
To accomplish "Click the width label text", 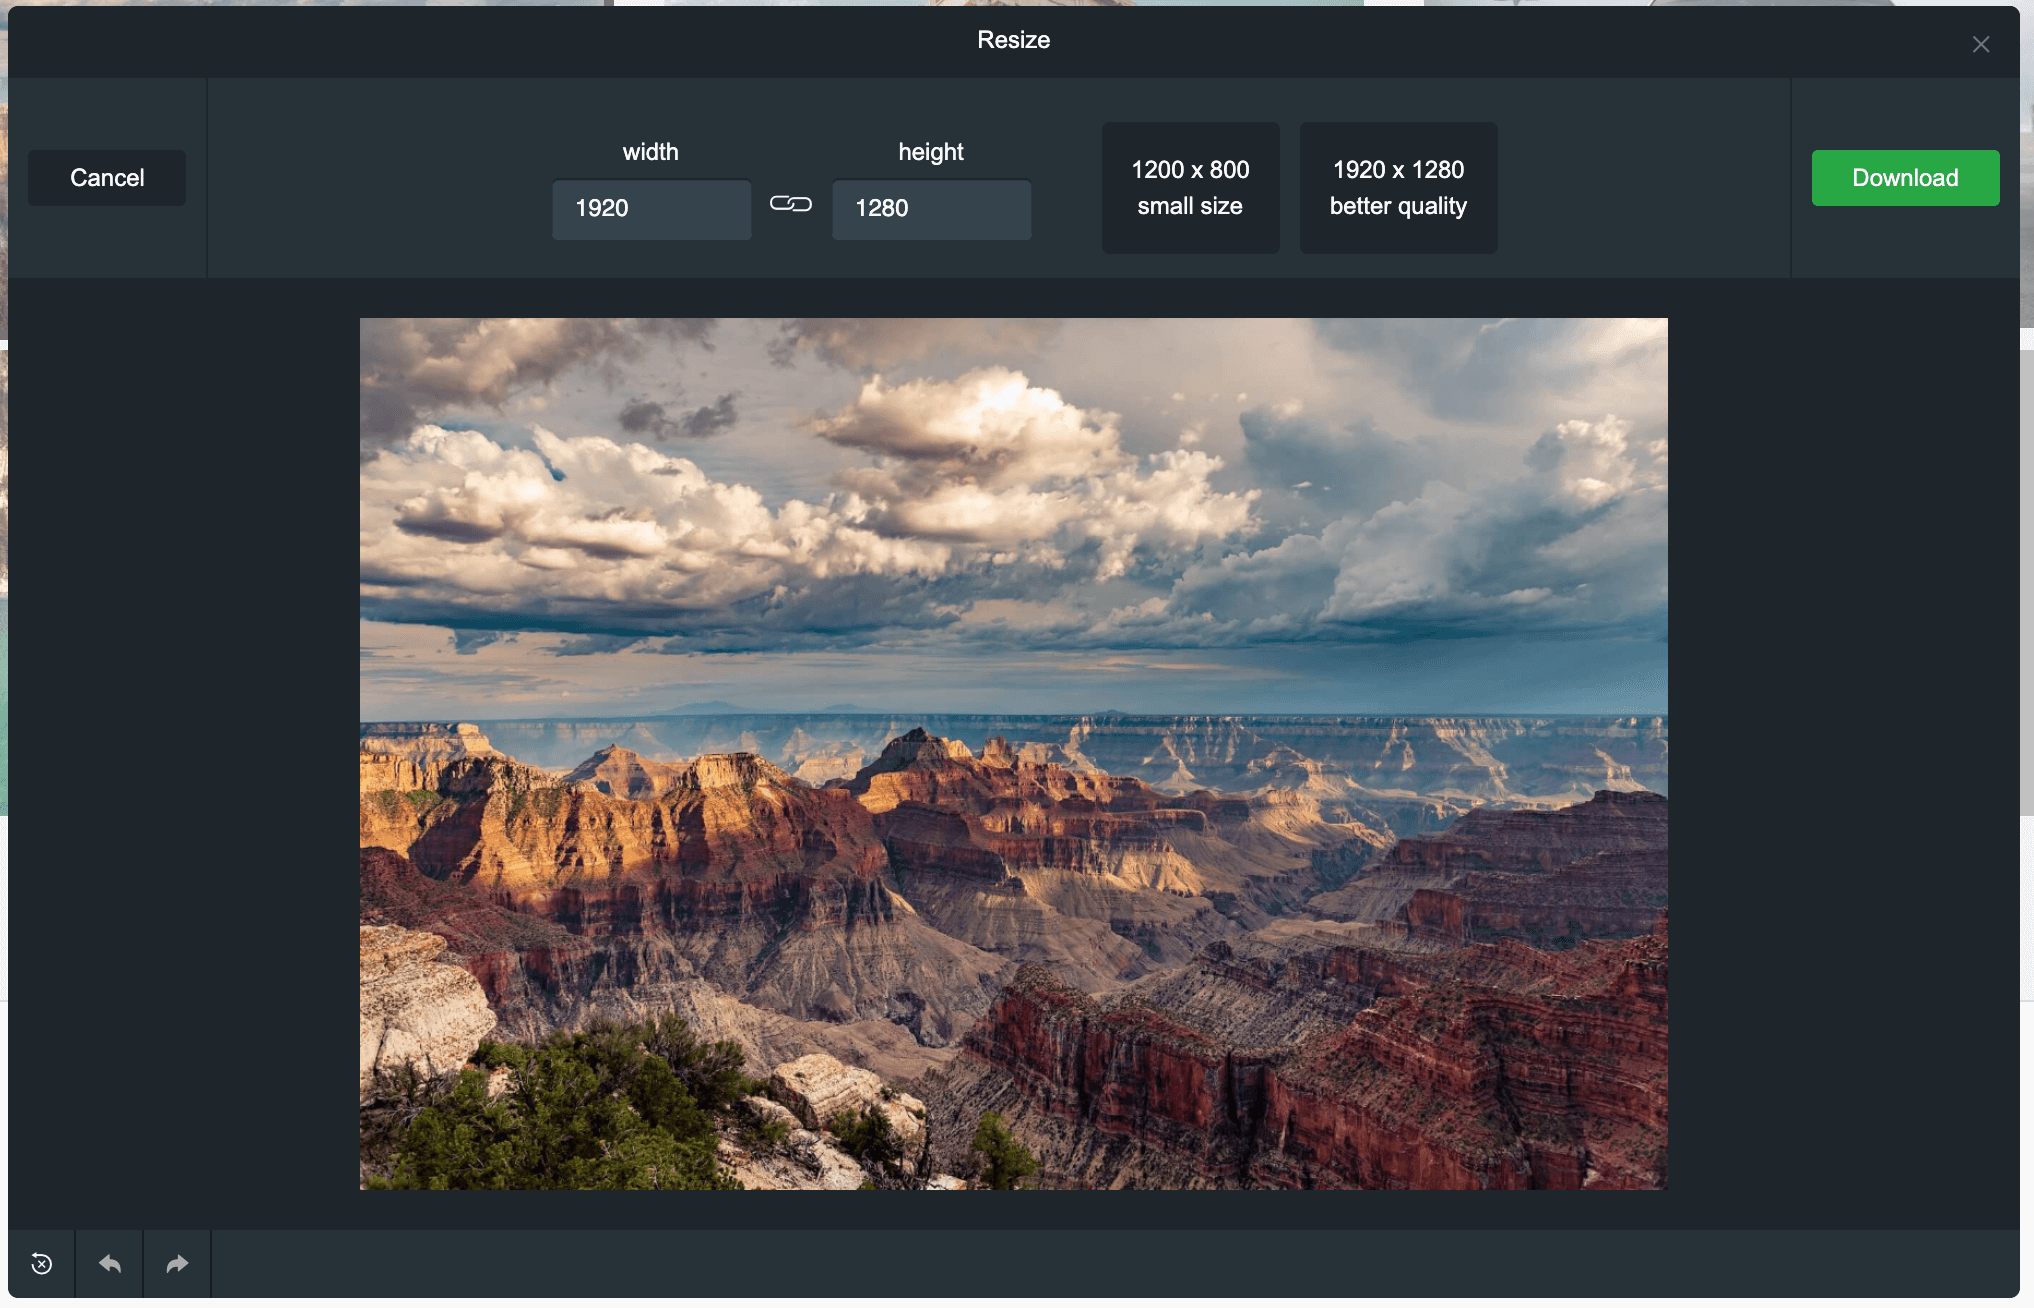I will point(650,152).
